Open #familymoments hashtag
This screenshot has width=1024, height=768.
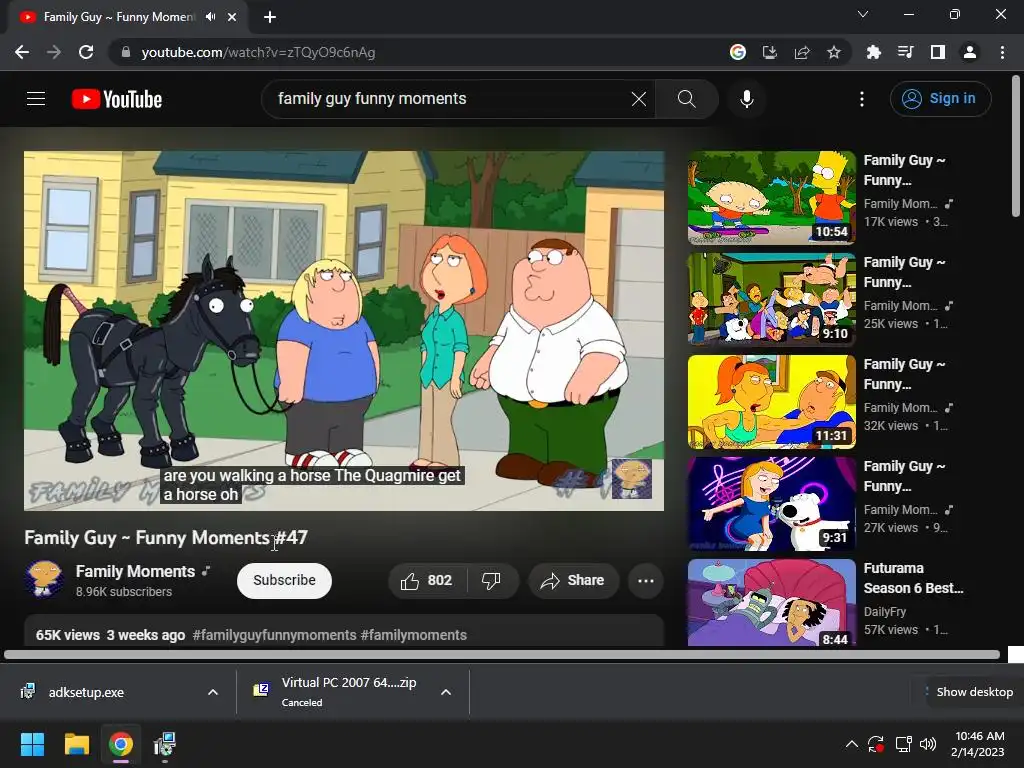pos(413,635)
